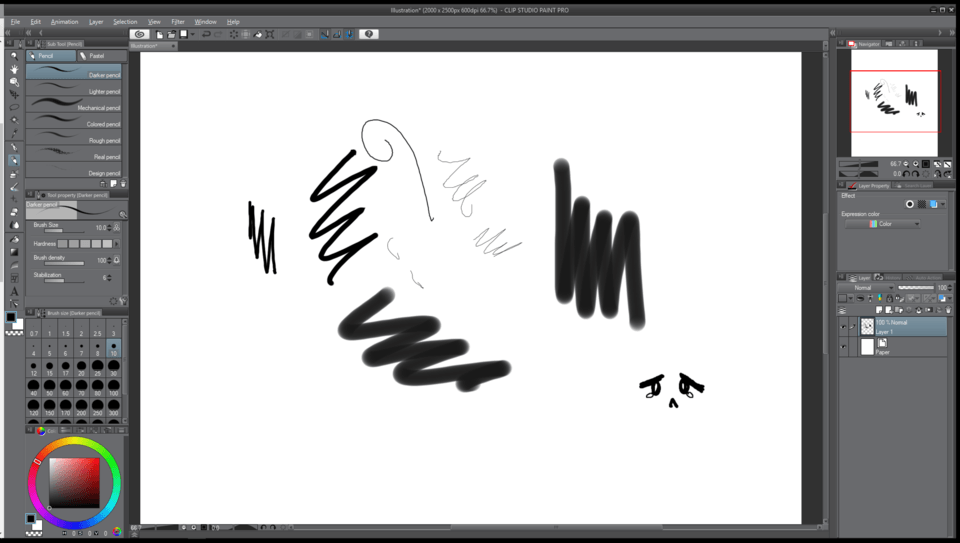The image size is (960, 543).
Task: Toggle snap to ruler in command bar
Action: pyautogui.click(x=324, y=34)
